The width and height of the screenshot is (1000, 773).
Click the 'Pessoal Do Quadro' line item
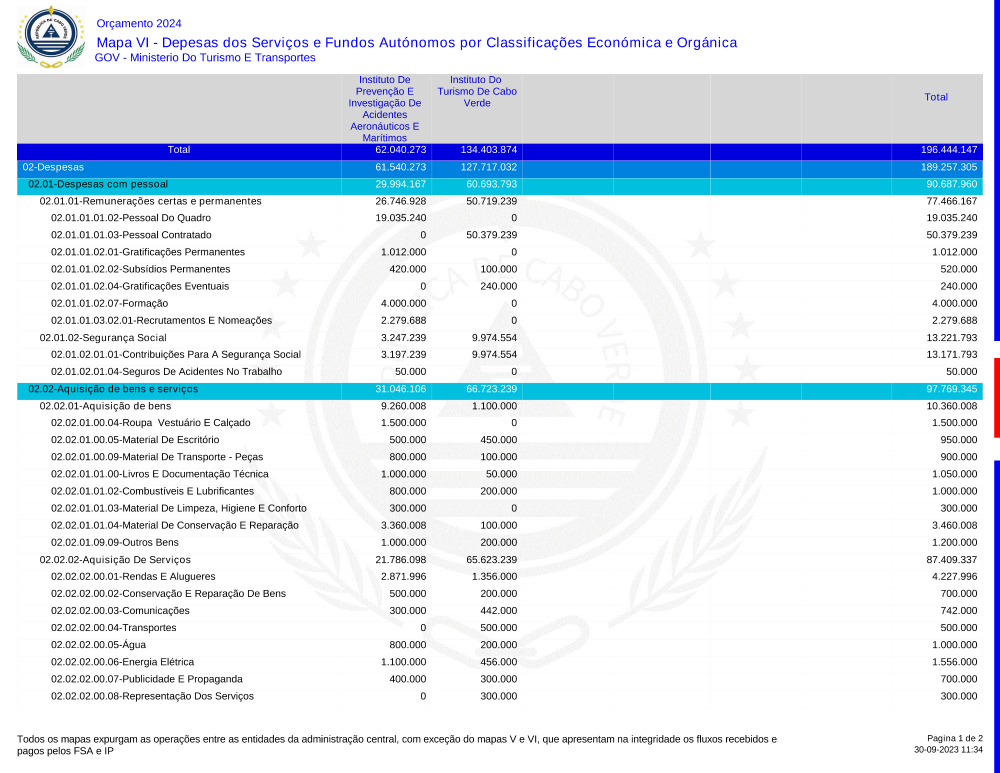click(x=131, y=218)
